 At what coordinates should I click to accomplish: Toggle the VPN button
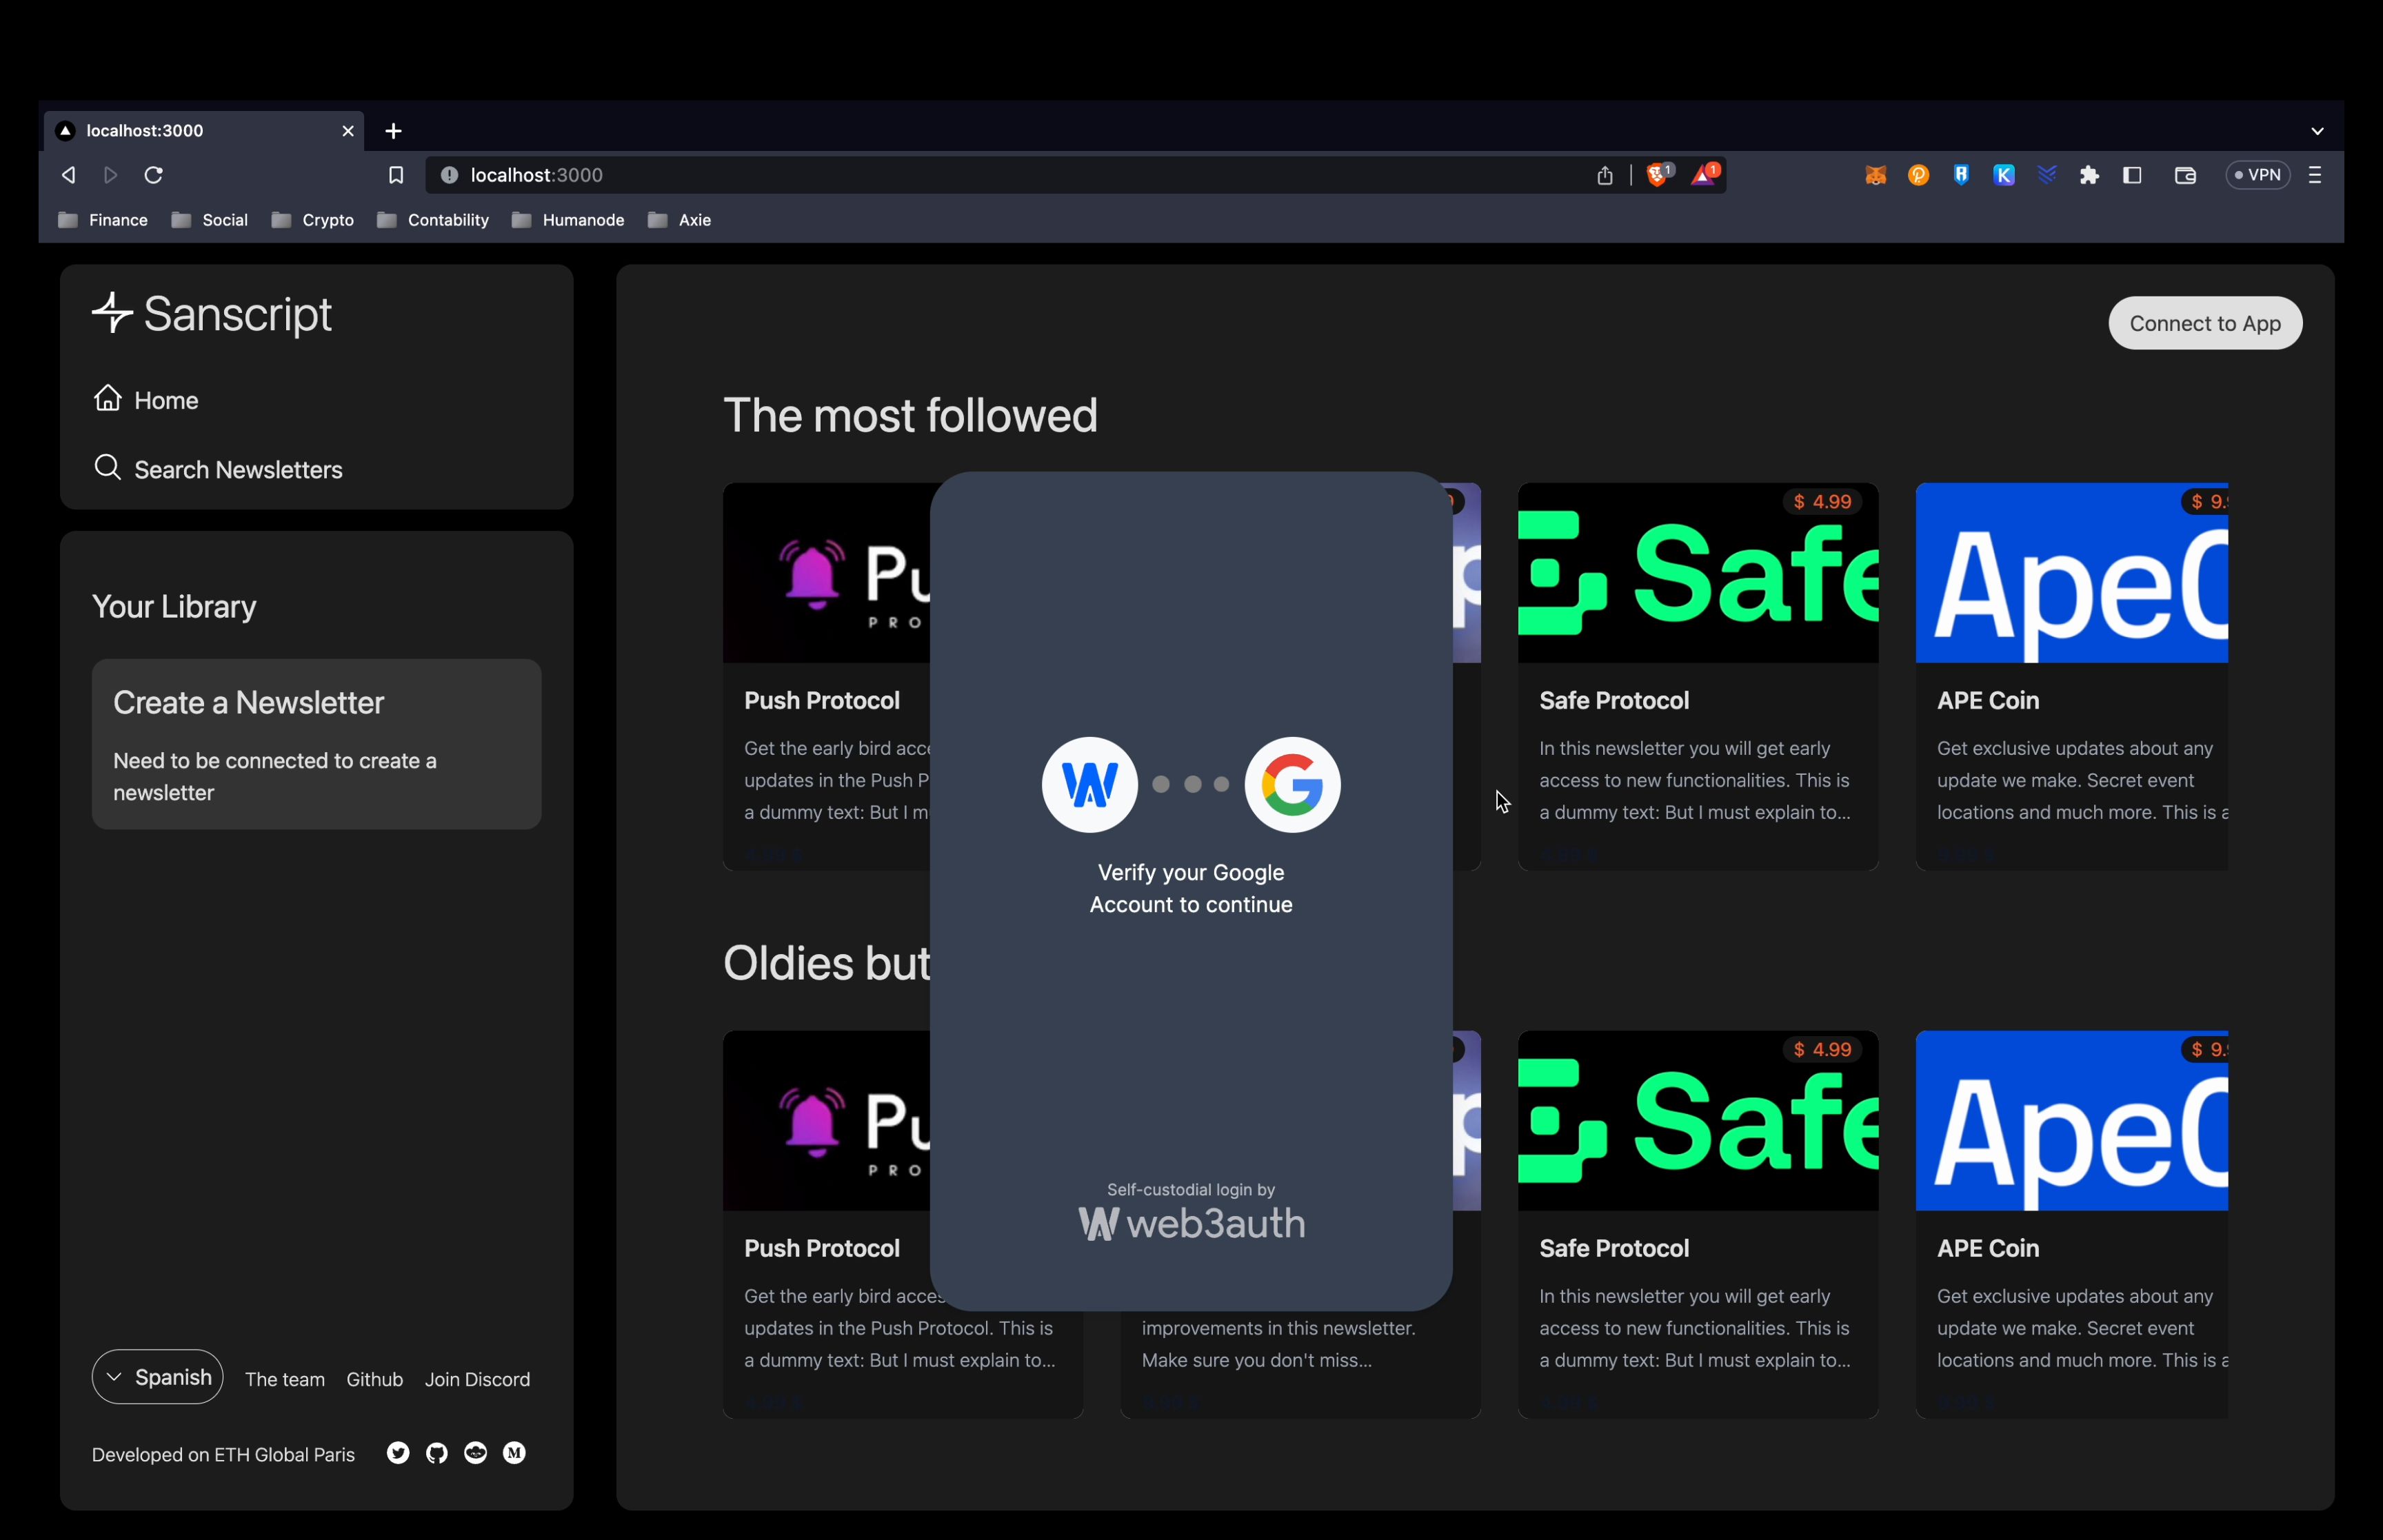[x=2257, y=175]
